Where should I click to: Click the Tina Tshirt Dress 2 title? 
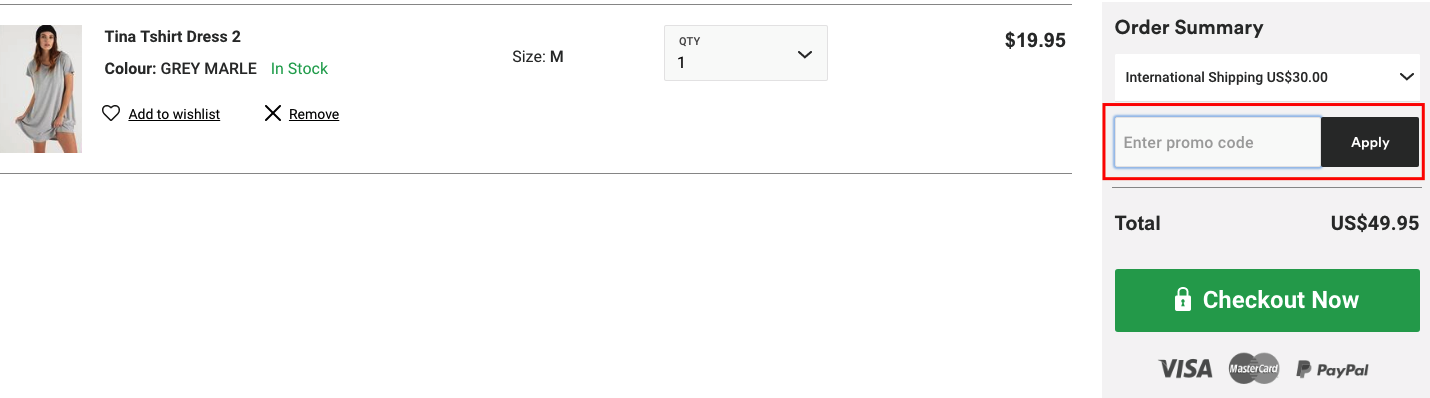[173, 37]
